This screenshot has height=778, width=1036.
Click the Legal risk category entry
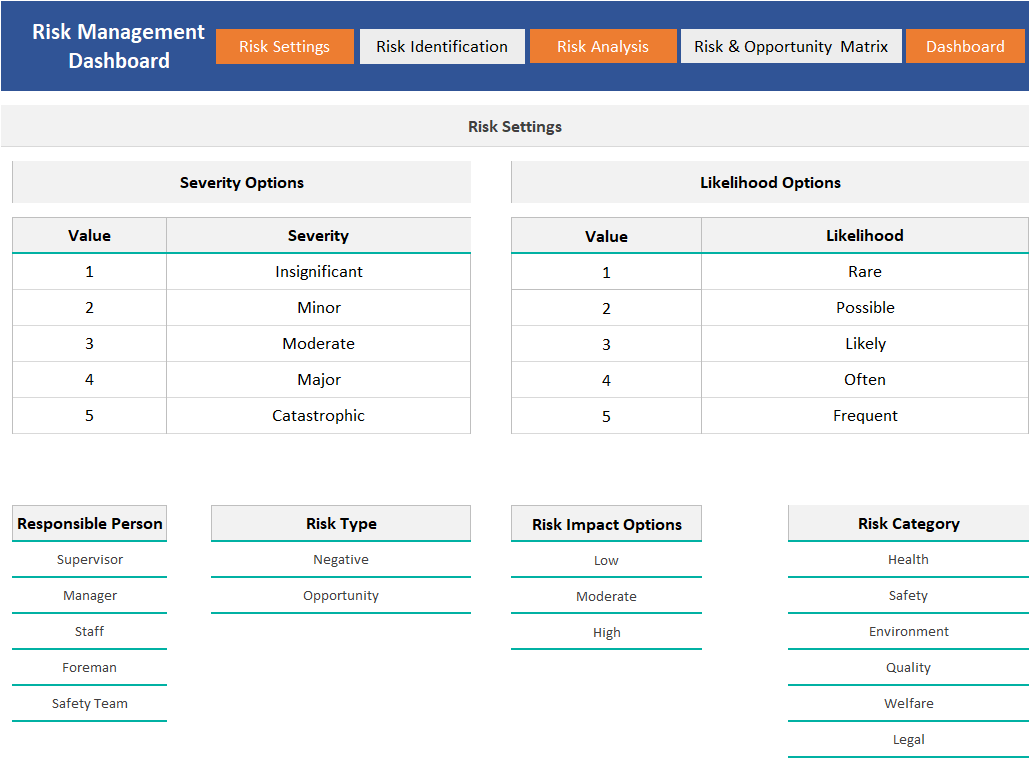pos(908,739)
